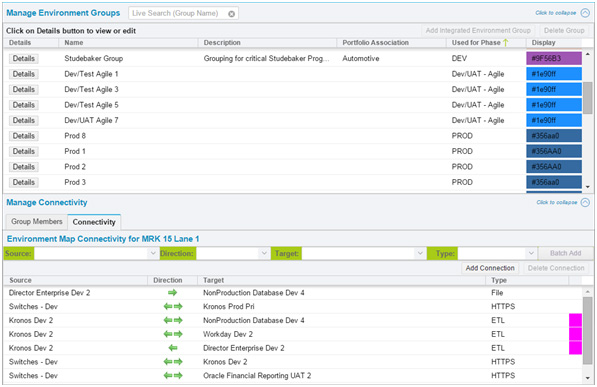Click bidirectional arrows for Kronos Prod Pri row

coord(173,306)
